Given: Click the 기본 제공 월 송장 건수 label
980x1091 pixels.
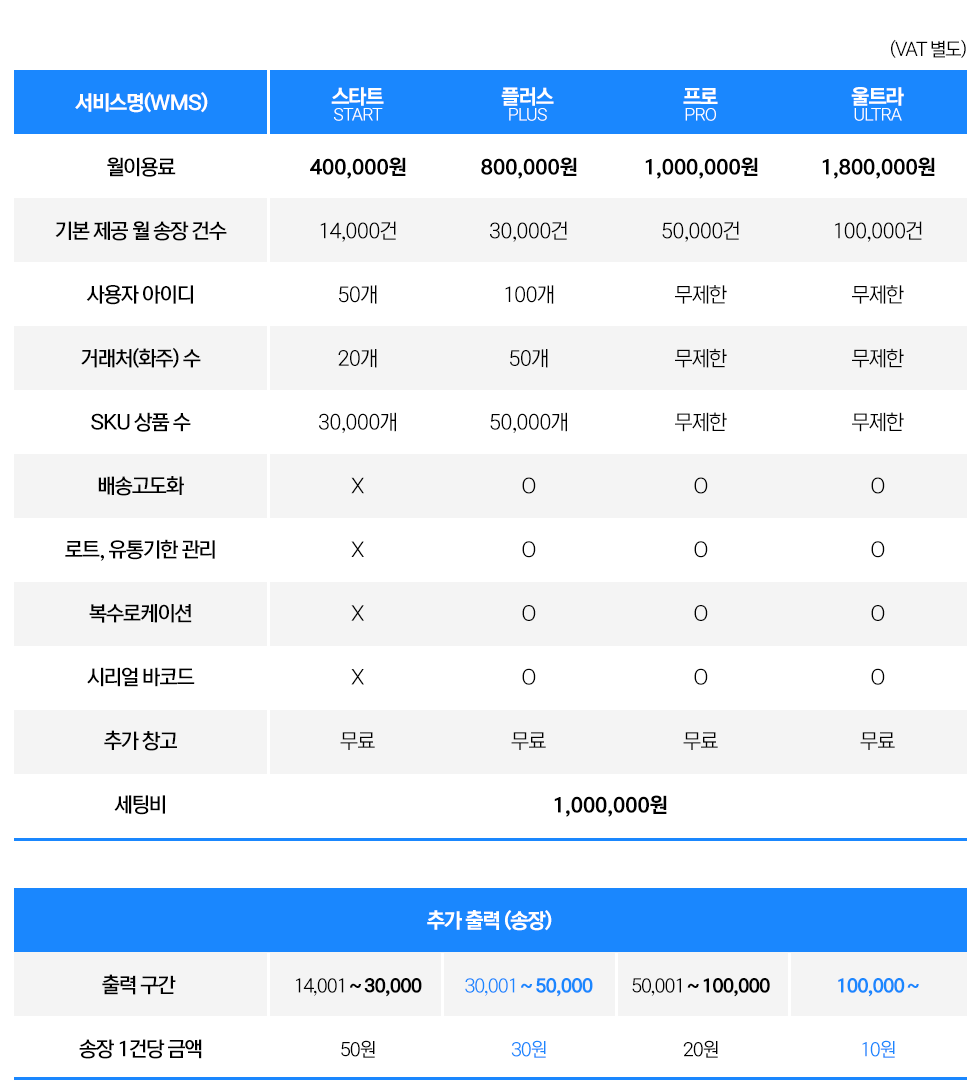Looking at the screenshot, I should point(141,230).
